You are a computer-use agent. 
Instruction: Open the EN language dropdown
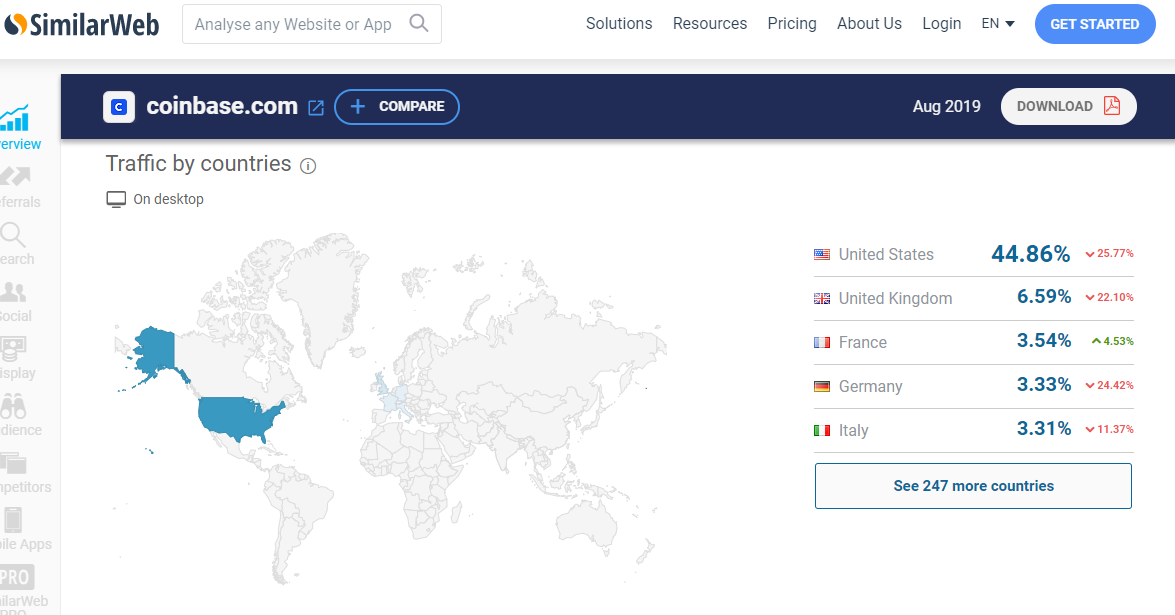click(x=998, y=23)
